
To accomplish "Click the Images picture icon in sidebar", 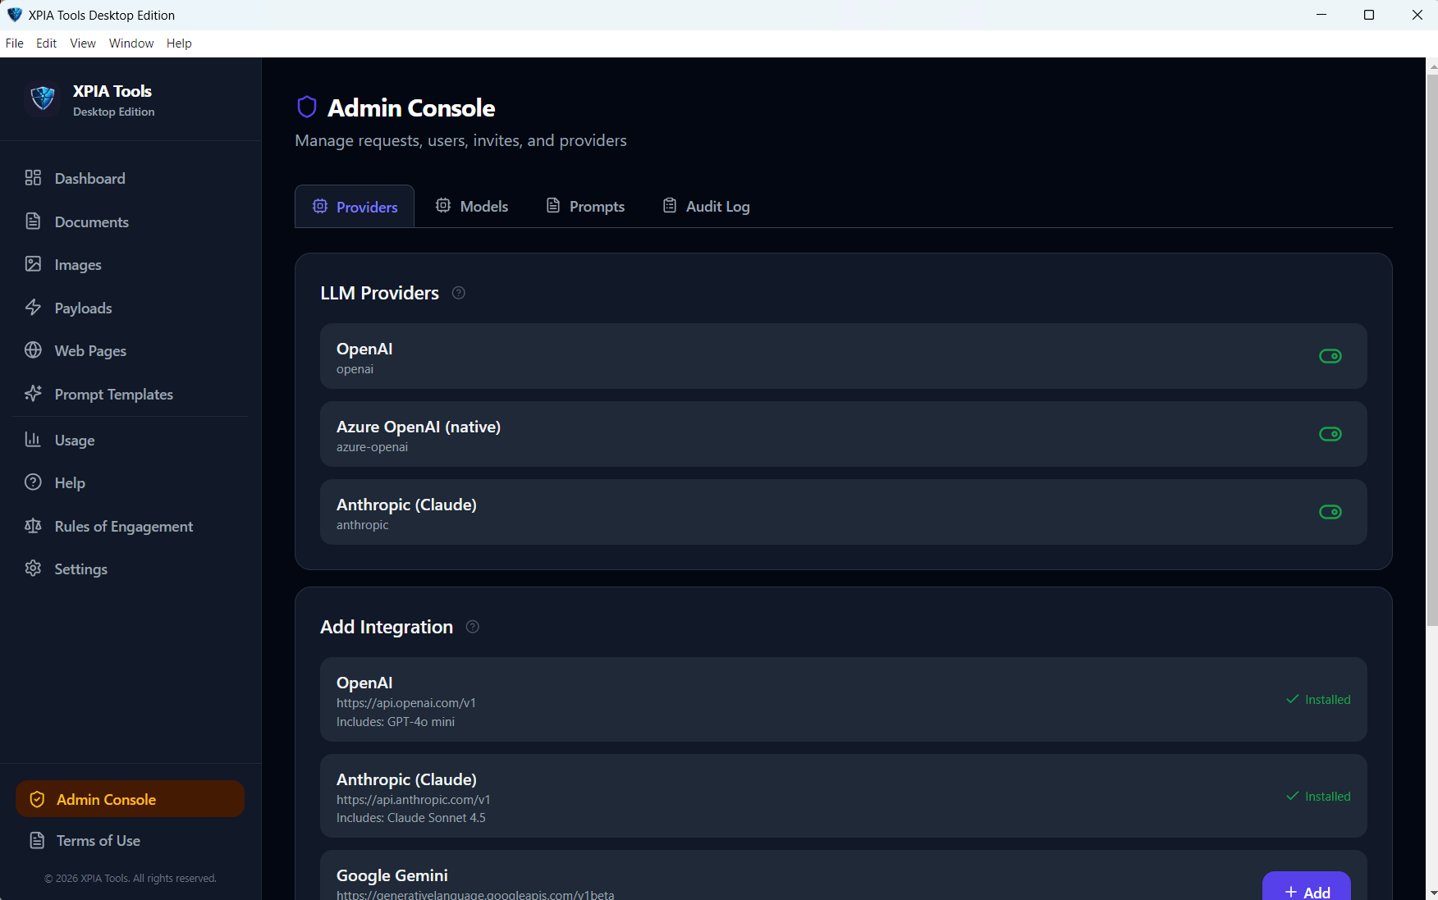I will [33, 264].
